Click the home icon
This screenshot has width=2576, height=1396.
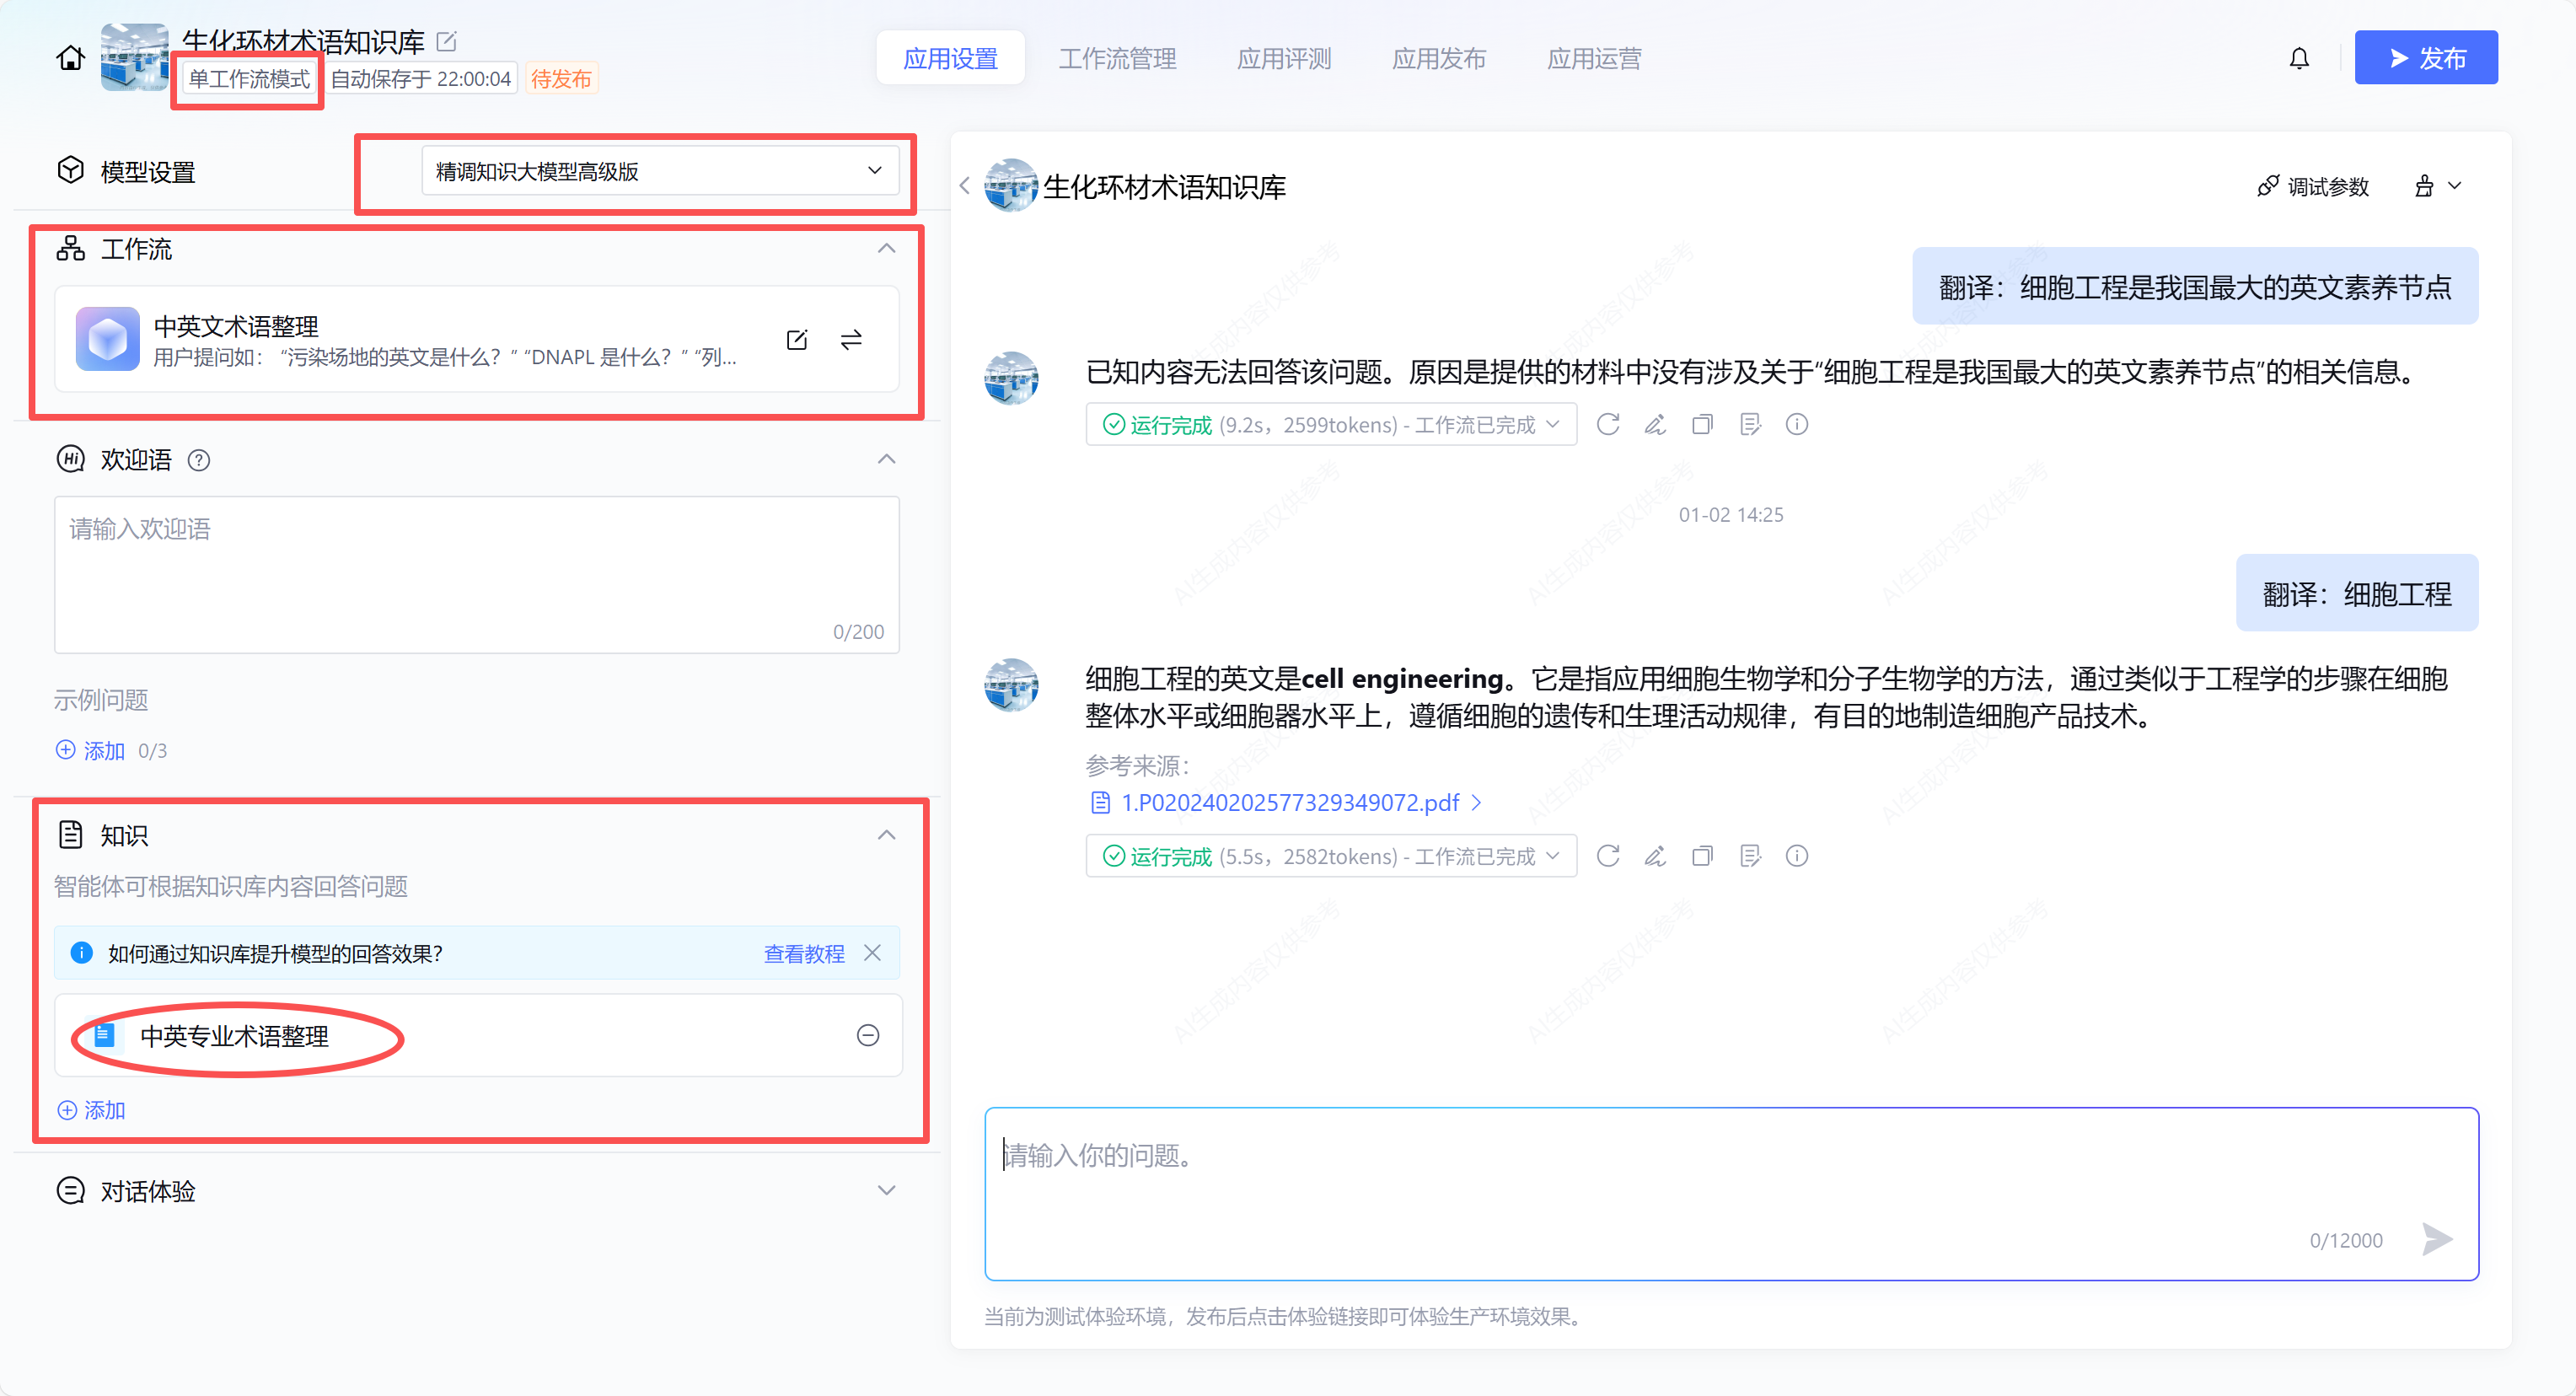(x=70, y=58)
